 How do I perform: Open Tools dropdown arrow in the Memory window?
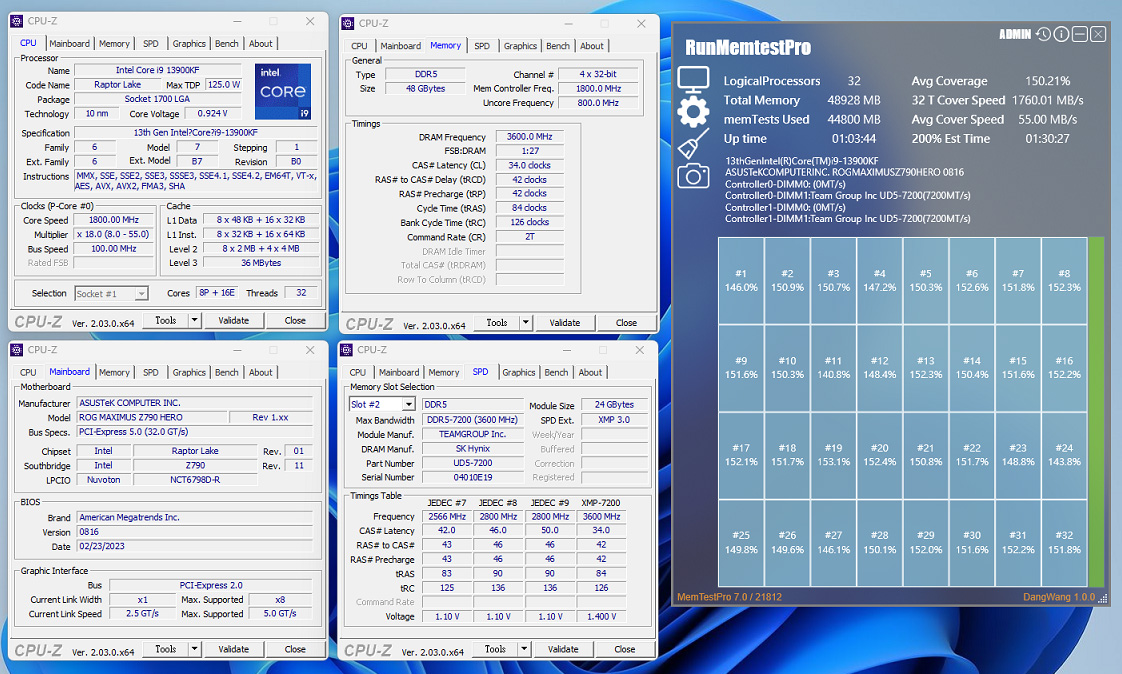pyautogui.click(x=526, y=323)
